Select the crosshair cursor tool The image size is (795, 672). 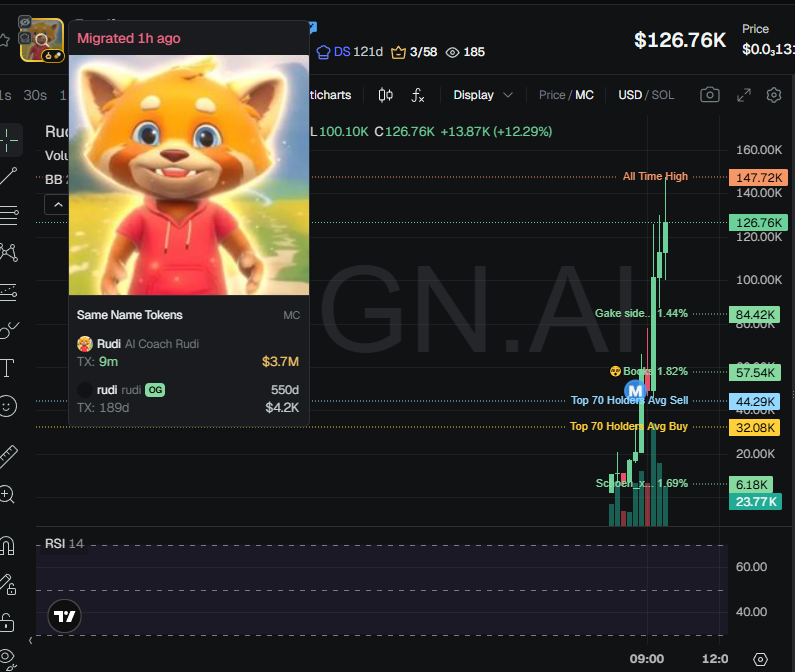pos(9,140)
